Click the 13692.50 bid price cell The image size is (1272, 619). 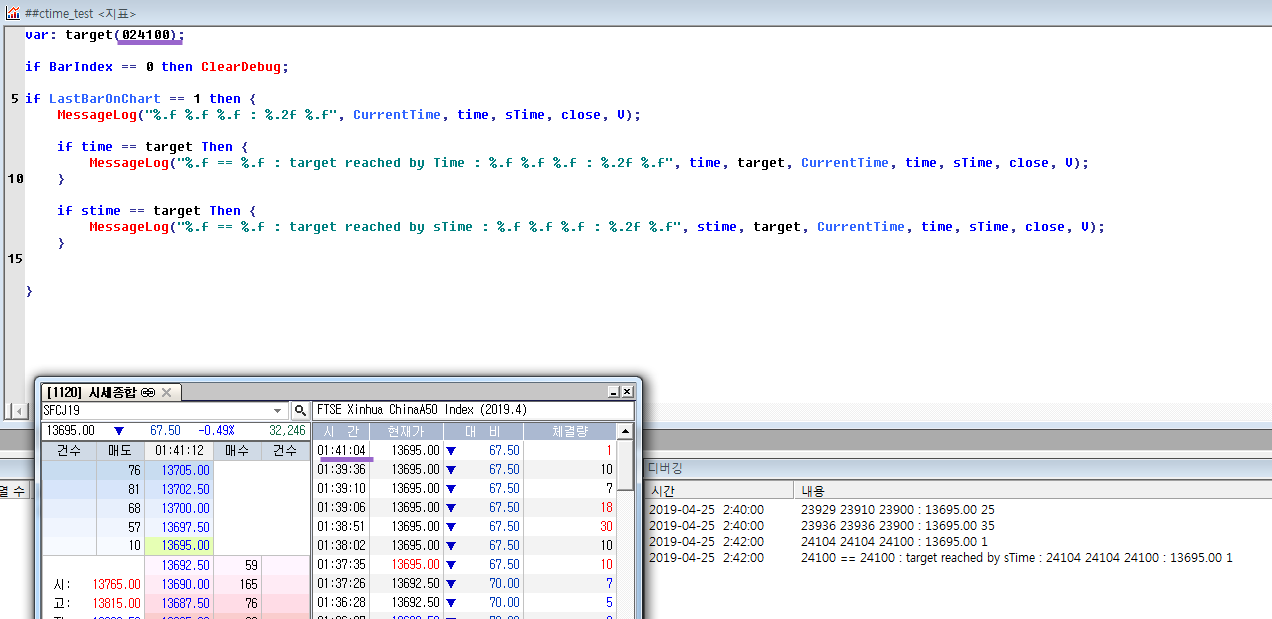click(x=178, y=565)
